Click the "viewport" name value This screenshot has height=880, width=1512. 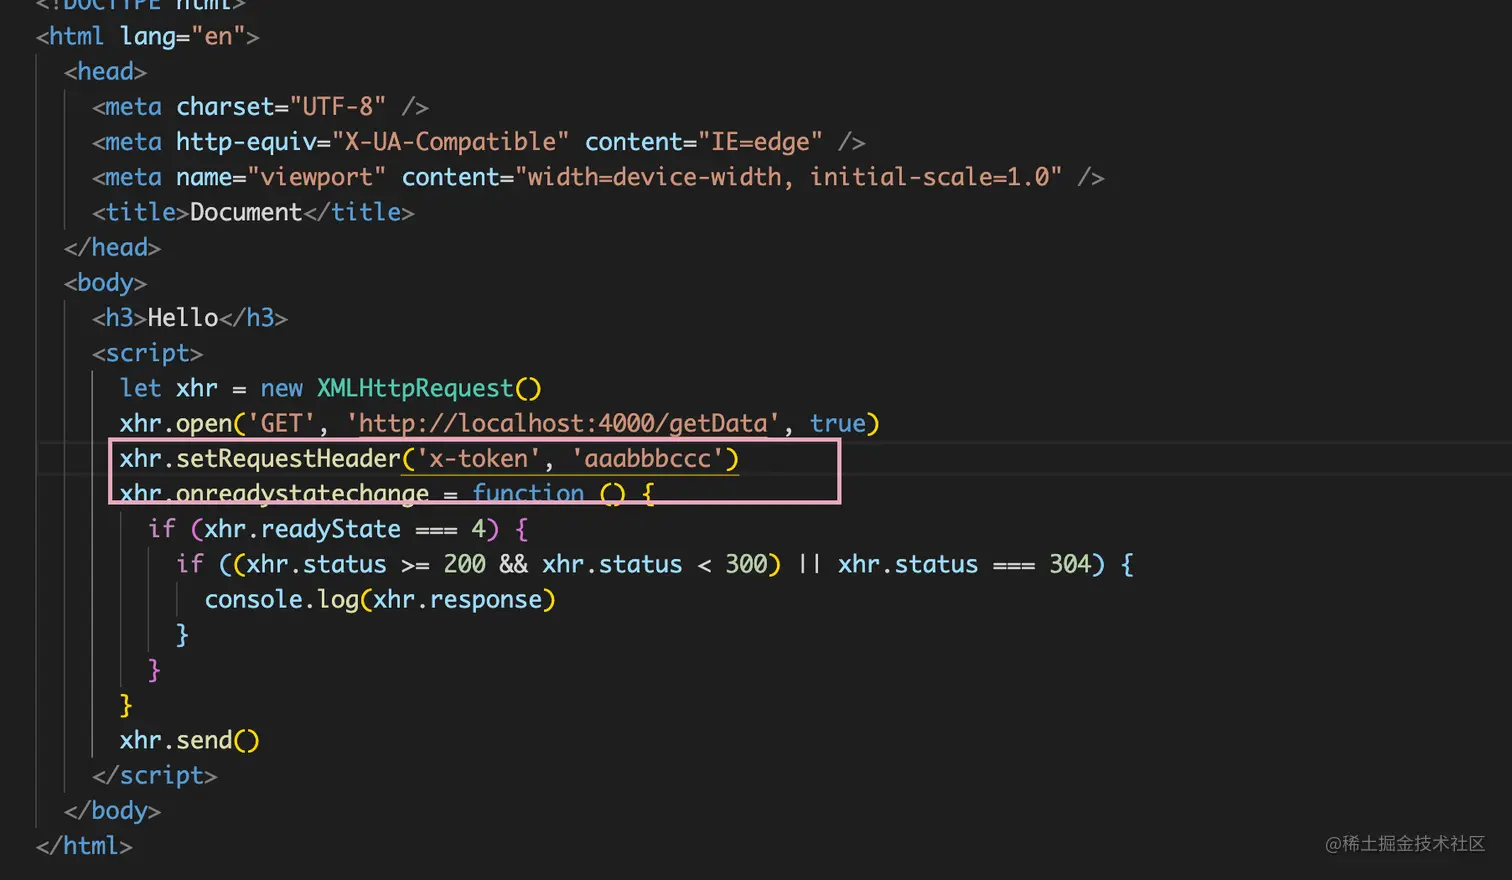317,178
